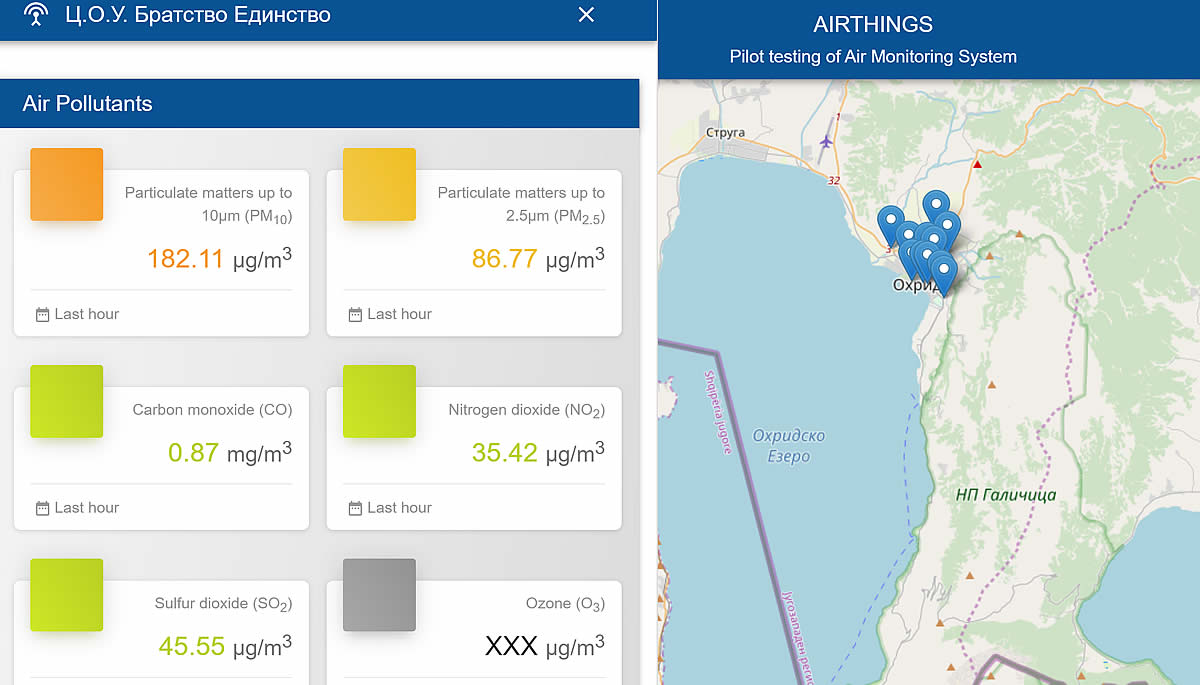
Task: Click the yellow PM2.5 color indicator square
Action: (x=379, y=184)
